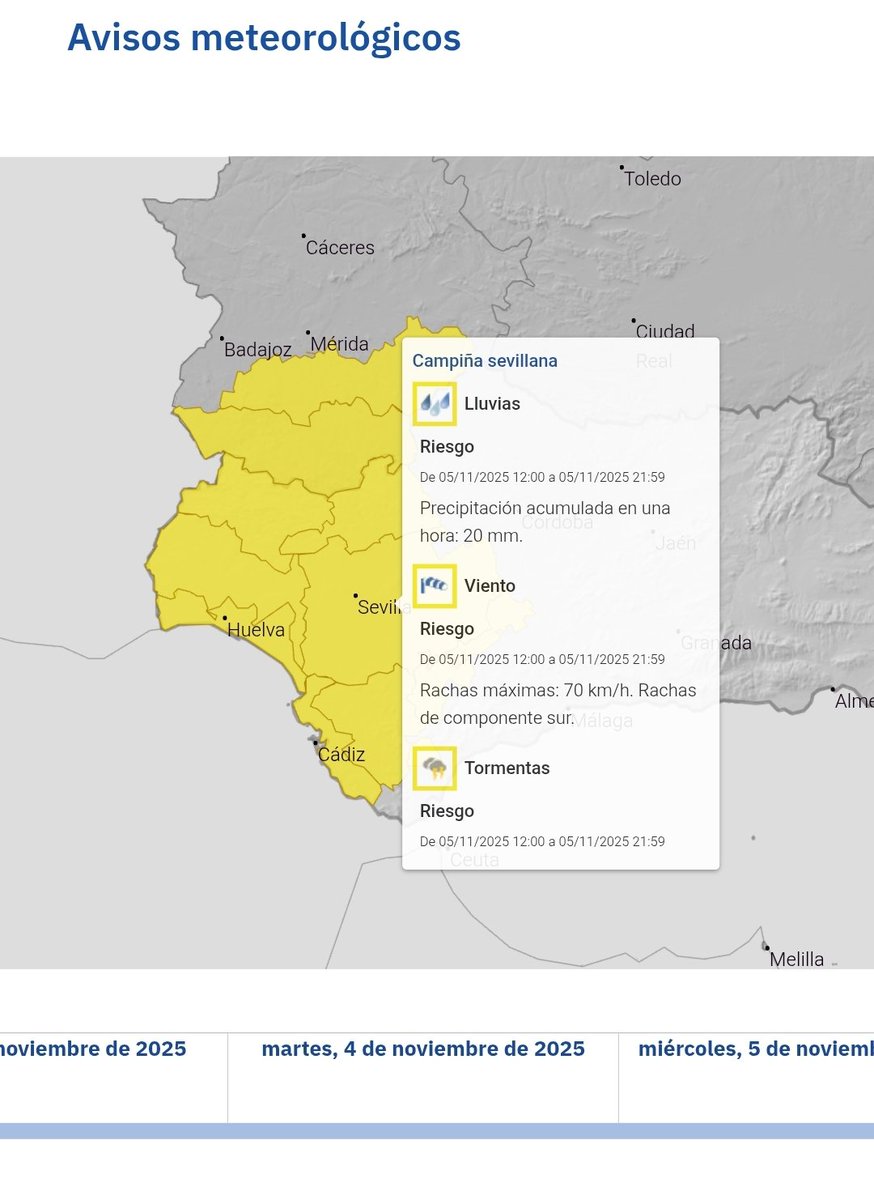Click the Tormentas storm warning icon

click(435, 768)
